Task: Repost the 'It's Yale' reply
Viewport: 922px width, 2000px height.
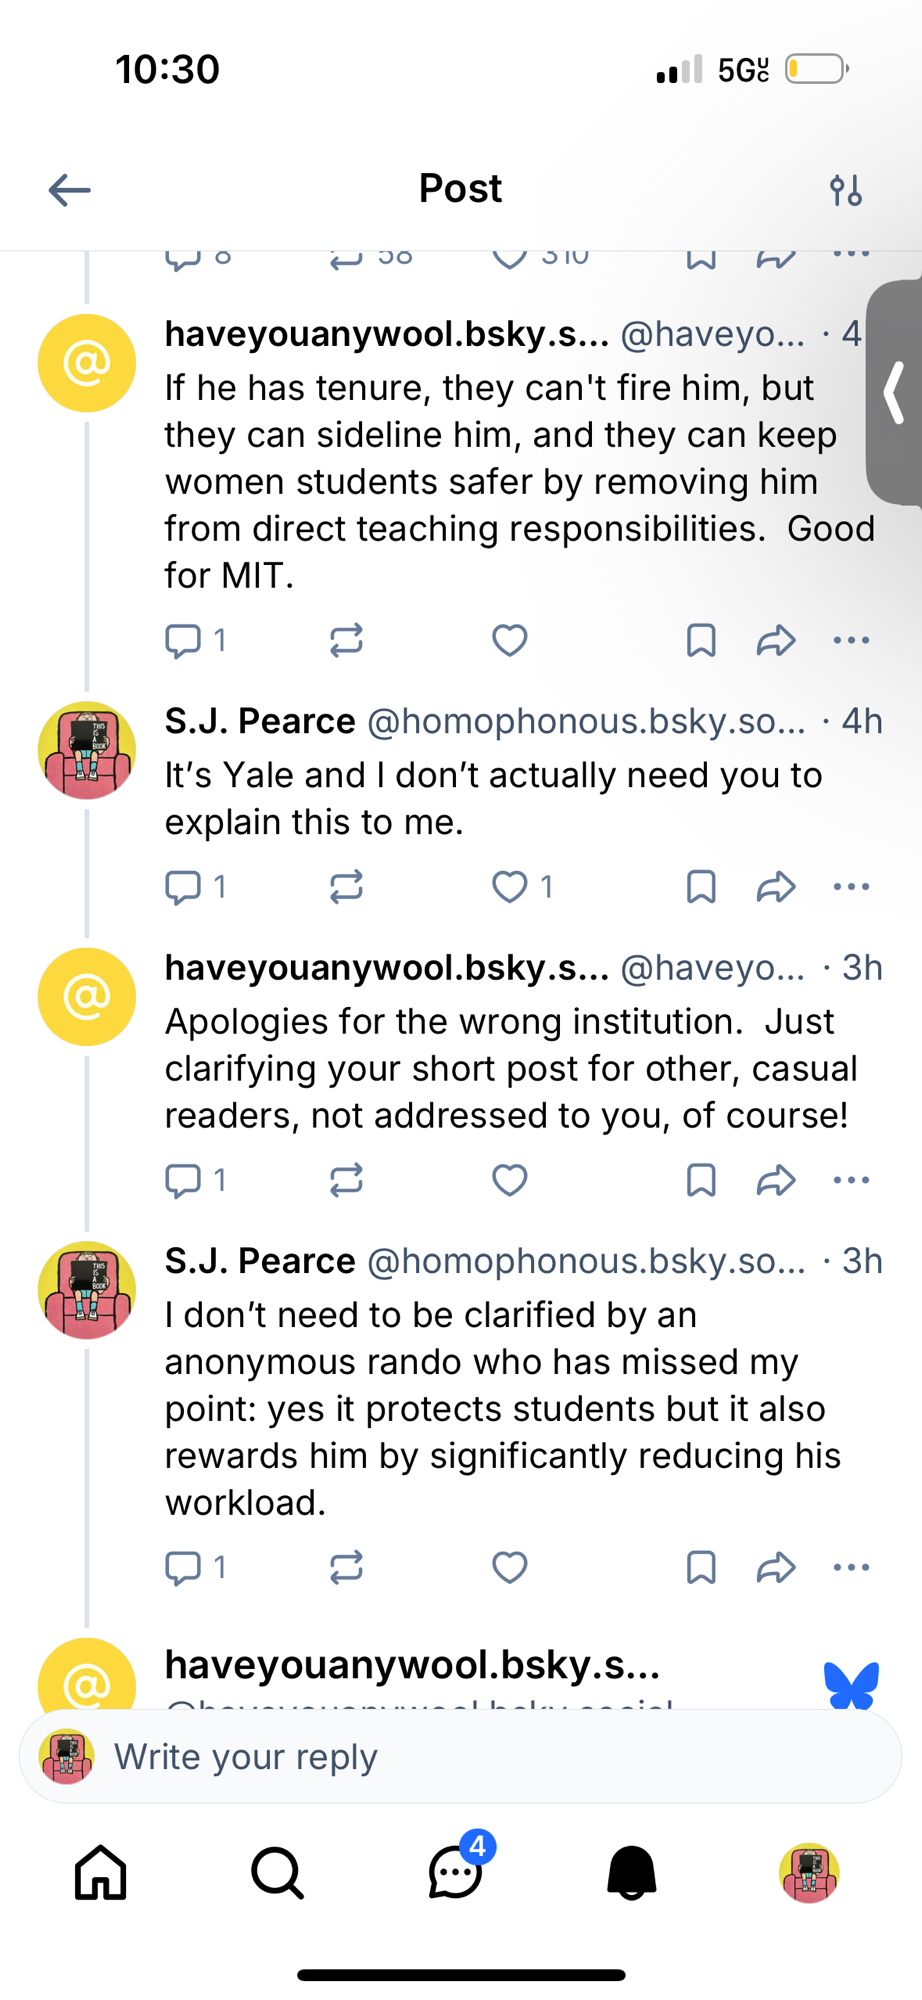Action: click(346, 887)
